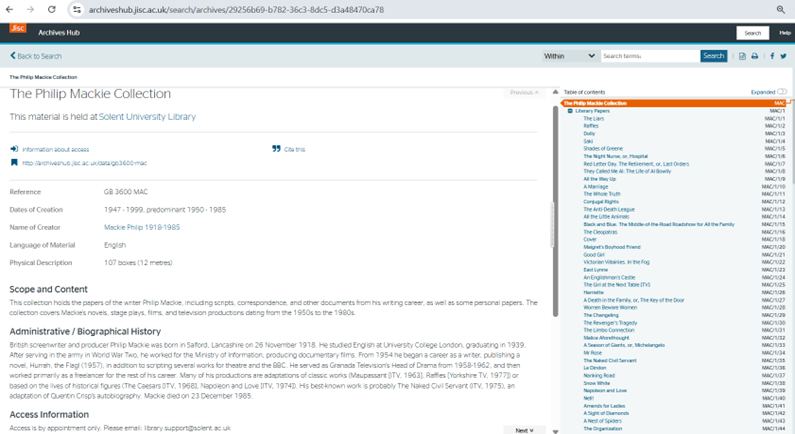Image resolution: width=795 pixels, height=434 pixels.
Task: Click the quotation mark Cite icon
Action: click(276, 149)
